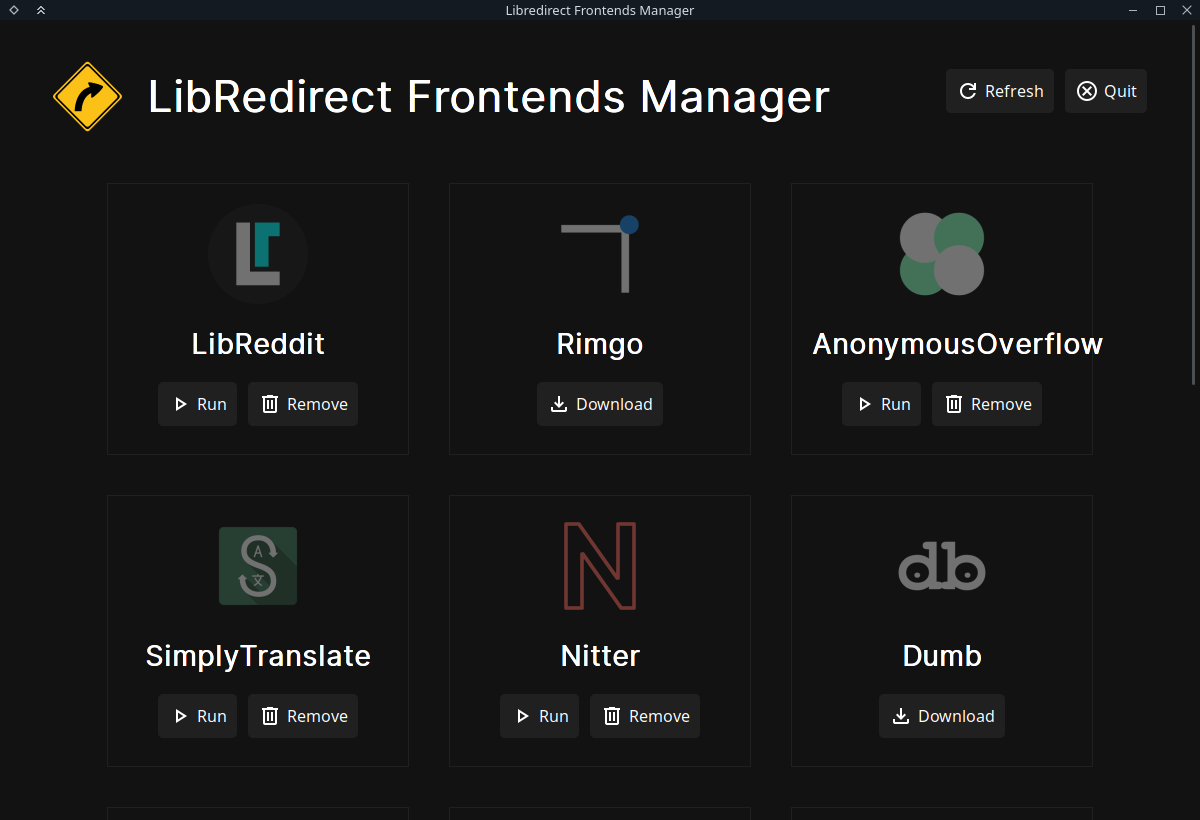Click the Nitter red N logo
Viewport: 1200px width, 820px height.
tap(600, 566)
